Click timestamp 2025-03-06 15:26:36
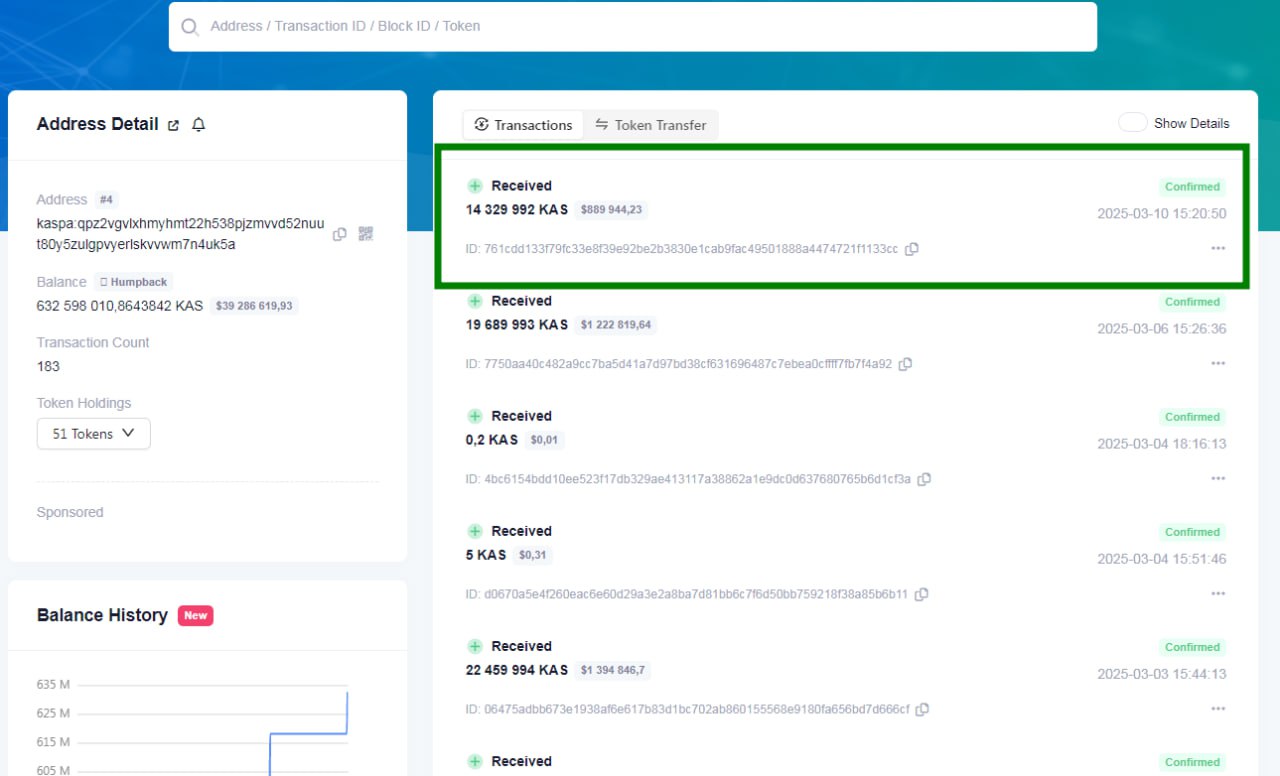This screenshot has height=776, width=1280. click(x=1161, y=329)
